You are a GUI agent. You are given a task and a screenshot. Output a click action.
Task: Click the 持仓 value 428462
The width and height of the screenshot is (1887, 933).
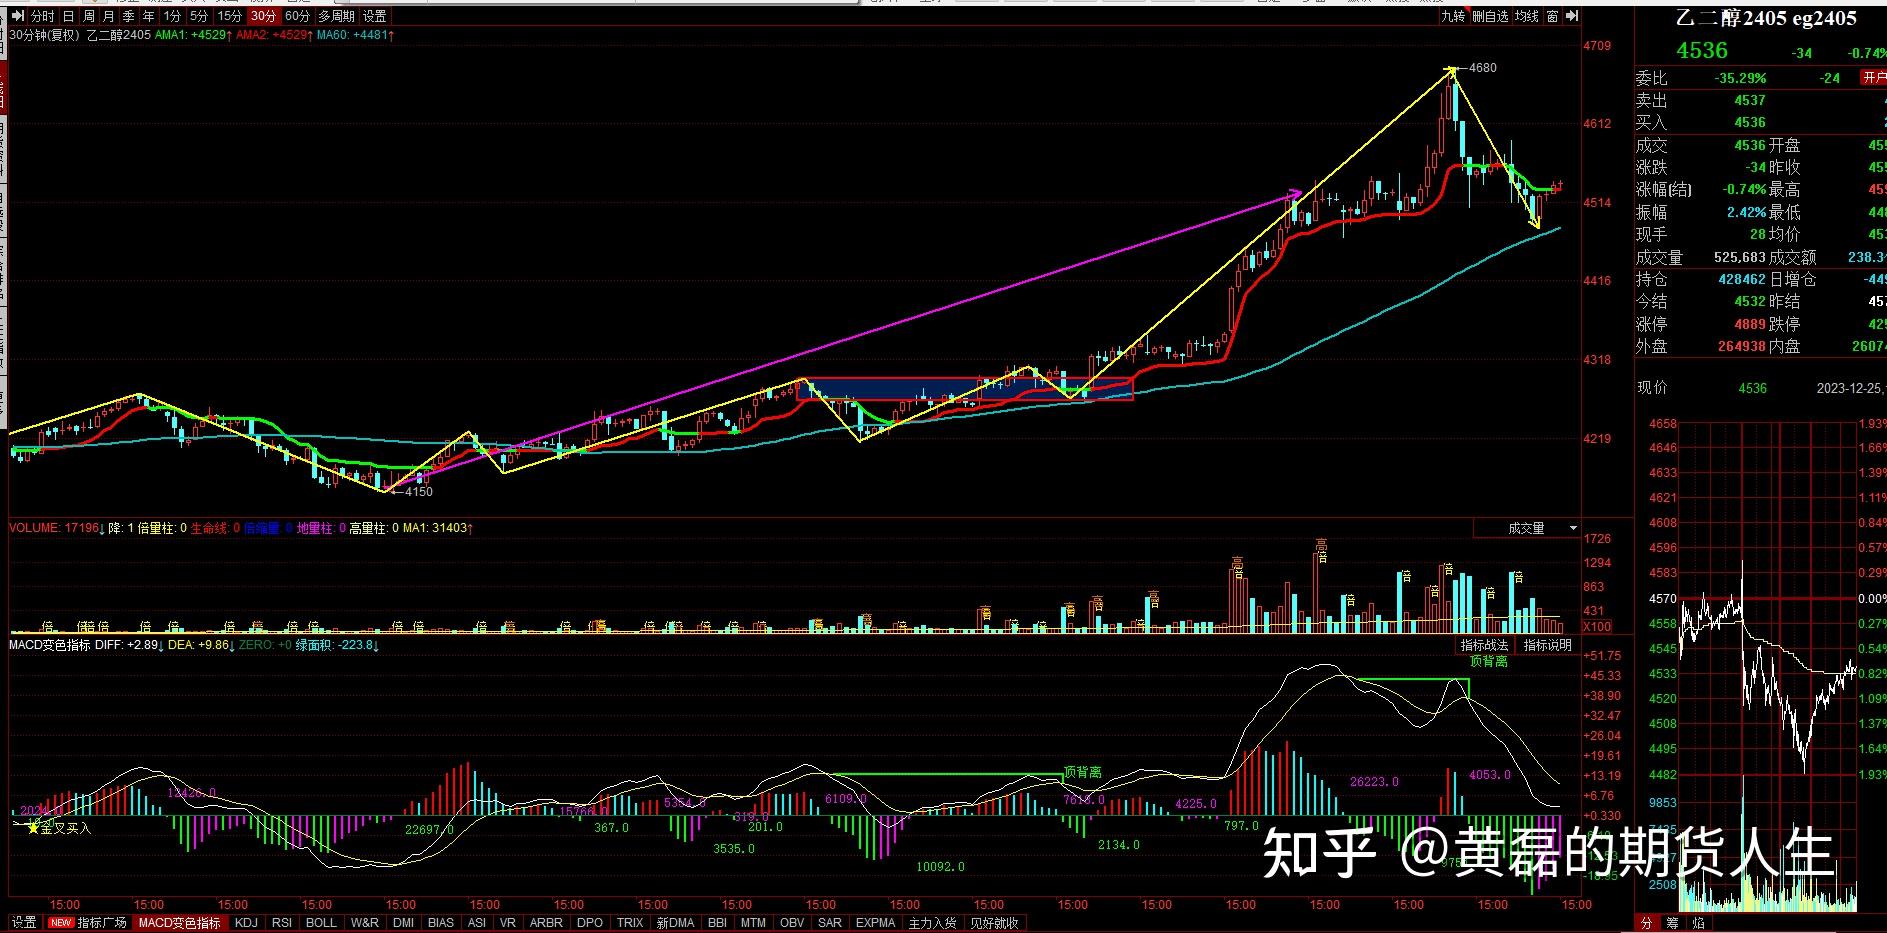[1742, 279]
